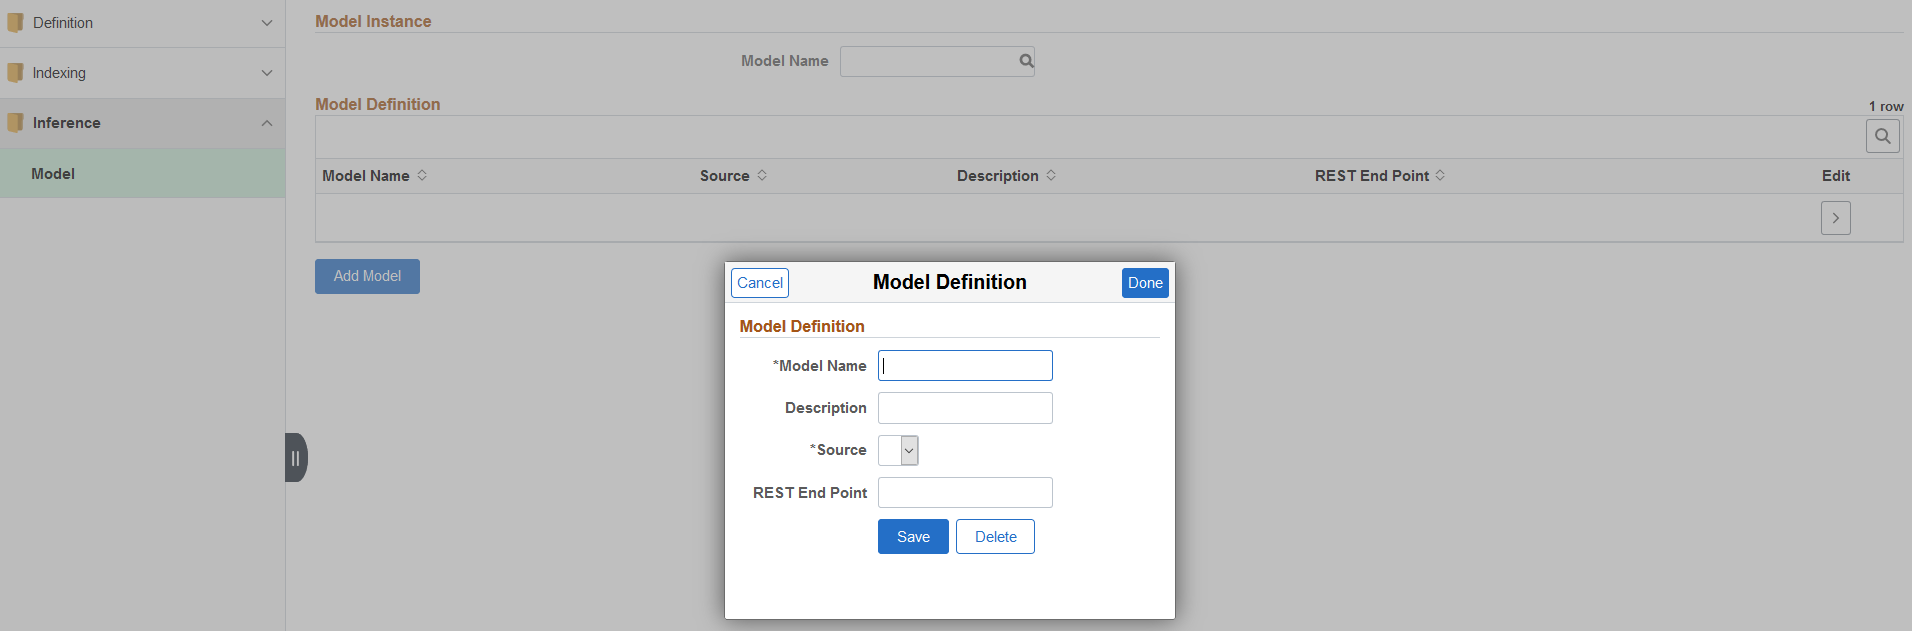Focus the dialog Description field
The width and height of the screenshot is (1912, 631).
pos(965,408)
